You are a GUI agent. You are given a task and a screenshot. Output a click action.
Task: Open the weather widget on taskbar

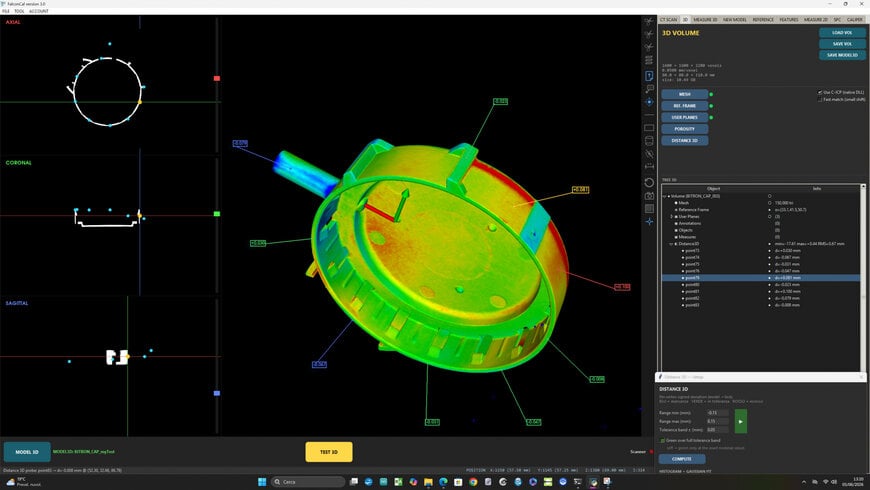pyautogui.click(x=22, y=482)
